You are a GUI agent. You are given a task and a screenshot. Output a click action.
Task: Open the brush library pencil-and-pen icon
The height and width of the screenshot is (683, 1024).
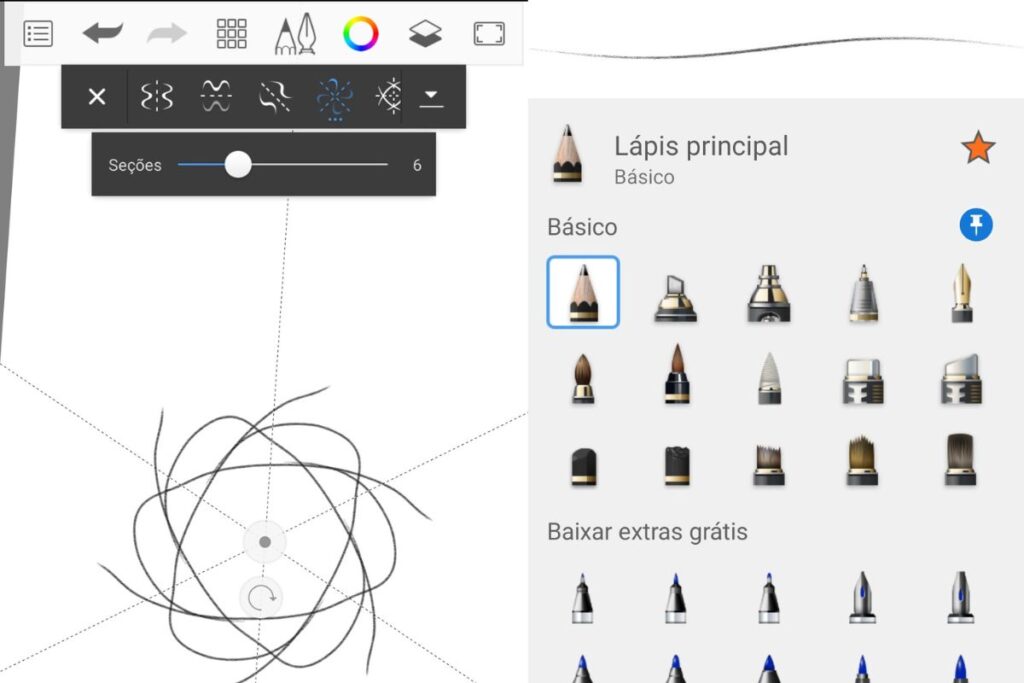(296, 34)
